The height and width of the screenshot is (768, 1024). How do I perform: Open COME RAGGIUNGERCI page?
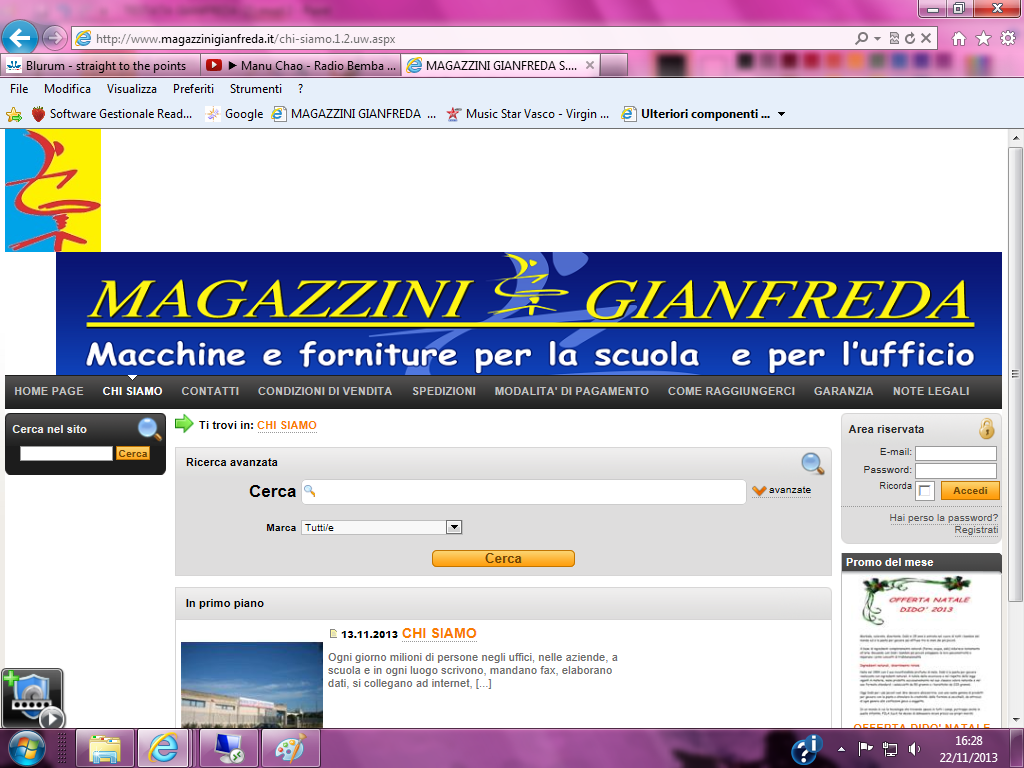point(731,391)
